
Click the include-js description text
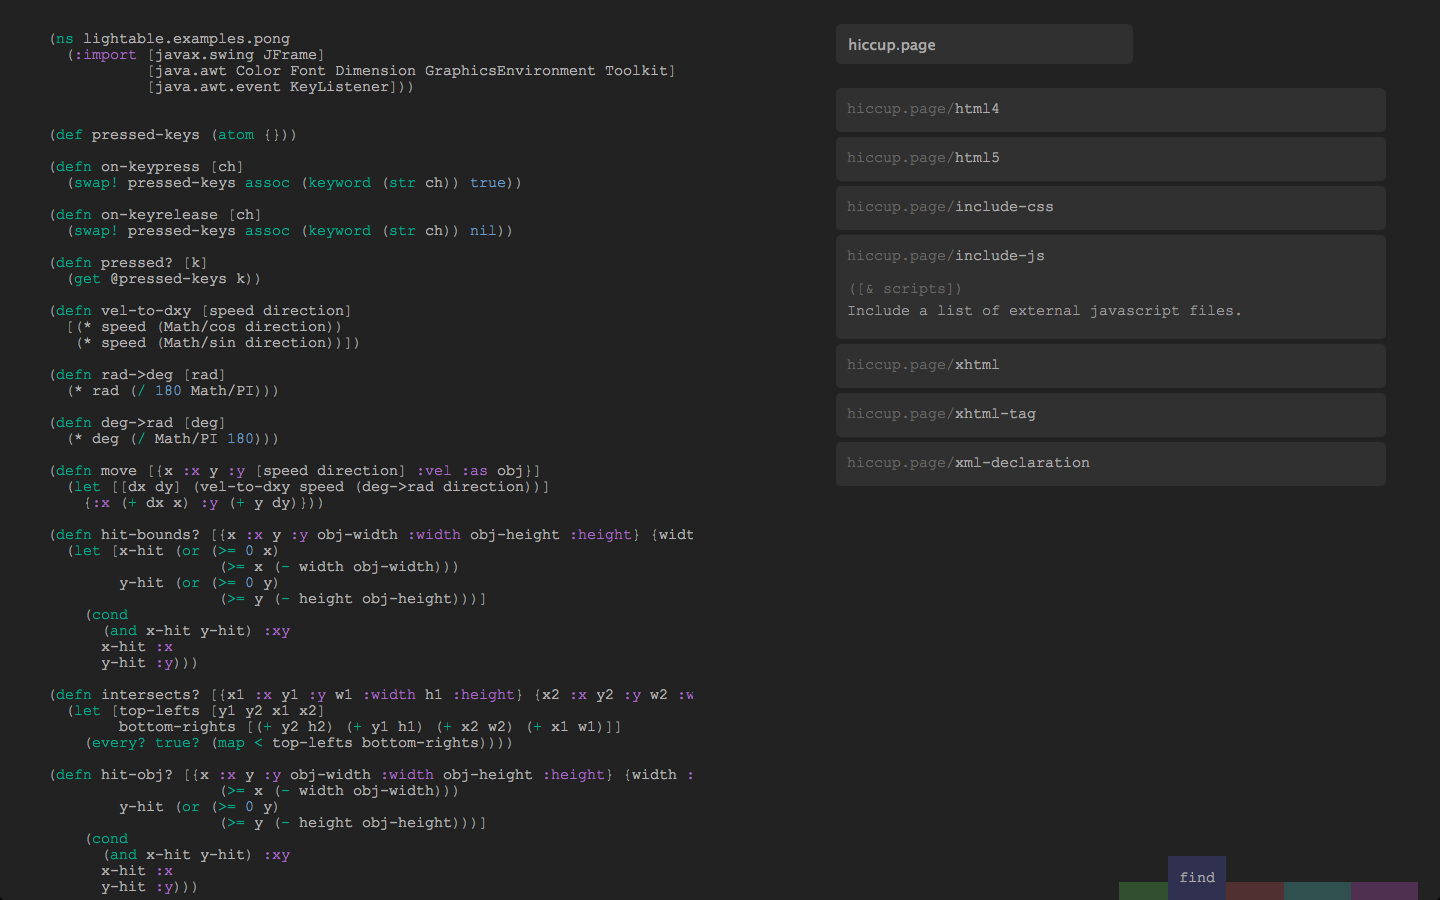[1044, 311]
